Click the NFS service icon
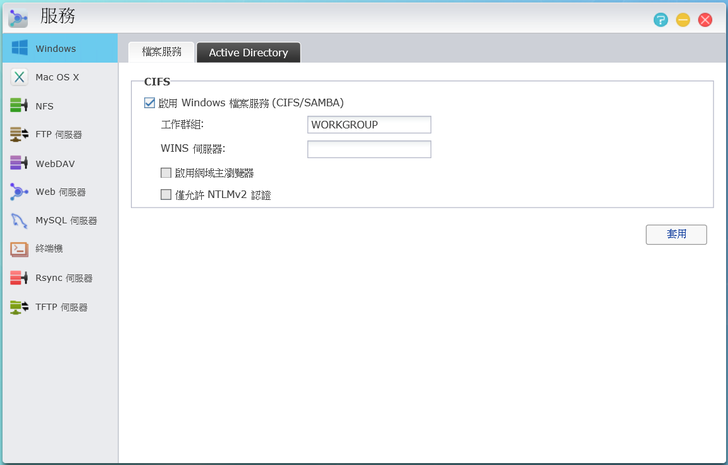The image size is (728, 465). click(19, 105)
